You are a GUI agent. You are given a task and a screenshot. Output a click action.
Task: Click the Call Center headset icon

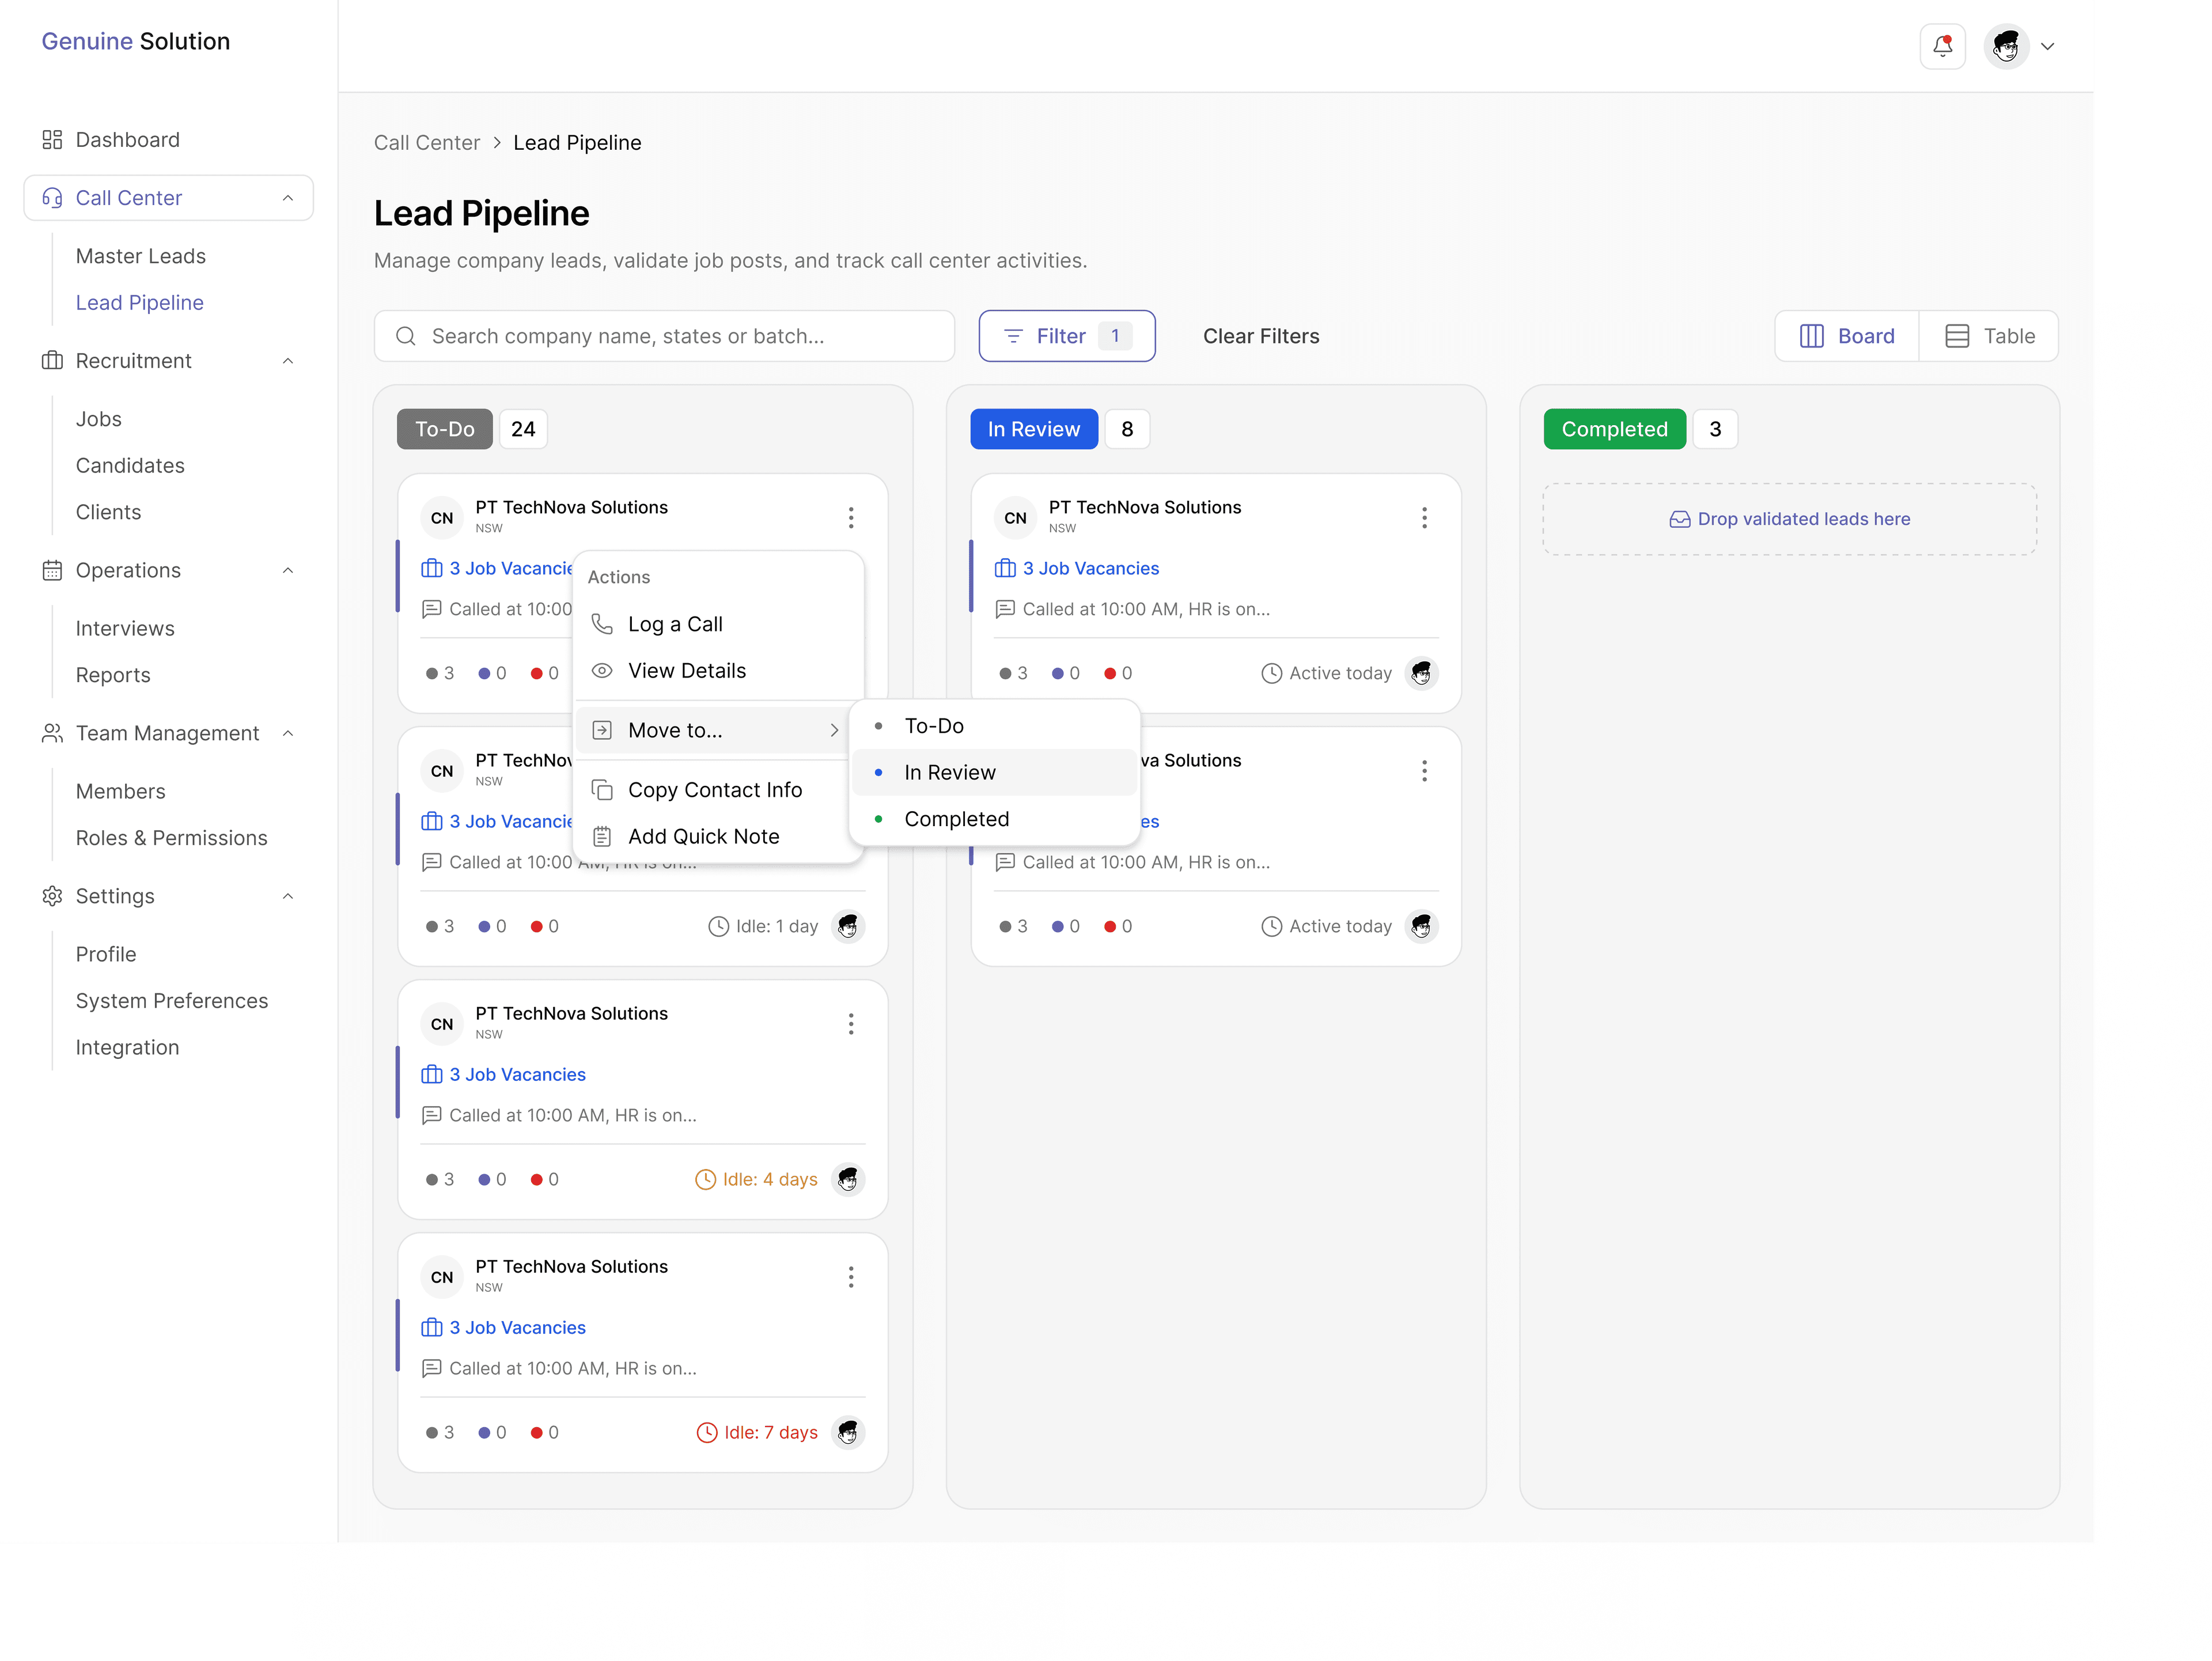(x=52, y=198)
